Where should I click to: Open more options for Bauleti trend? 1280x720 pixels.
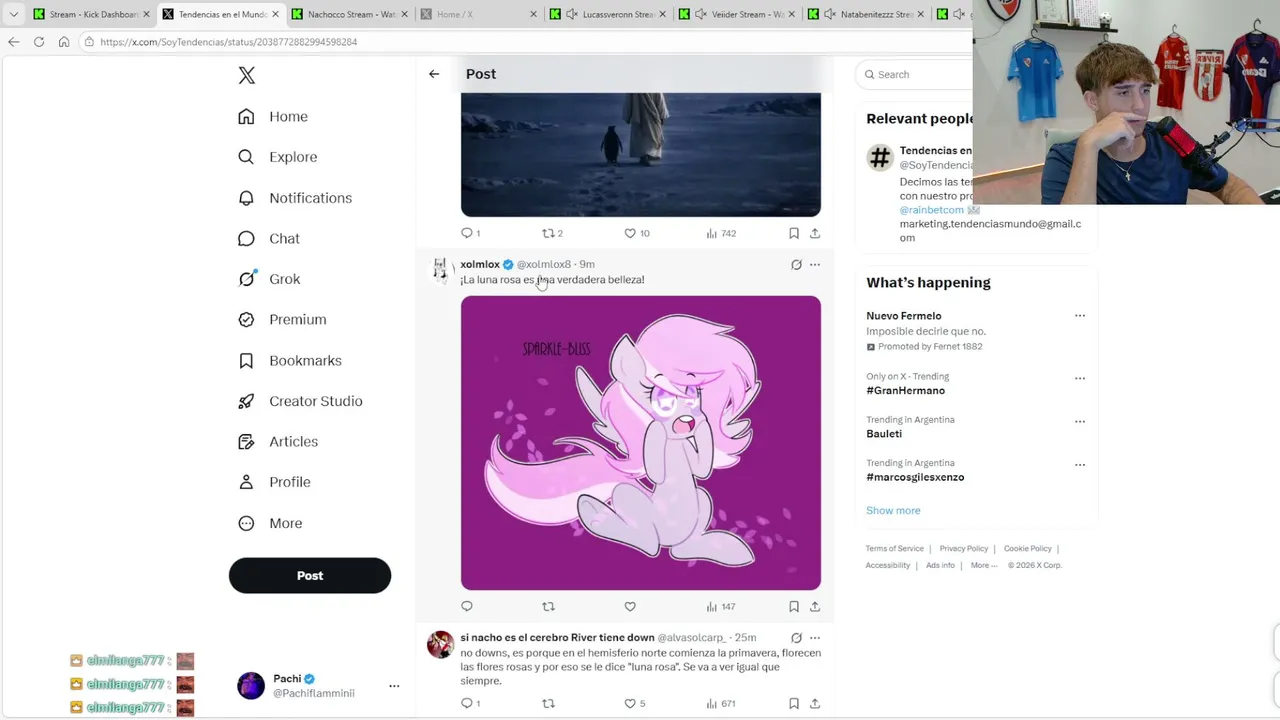click(1080, 422)
